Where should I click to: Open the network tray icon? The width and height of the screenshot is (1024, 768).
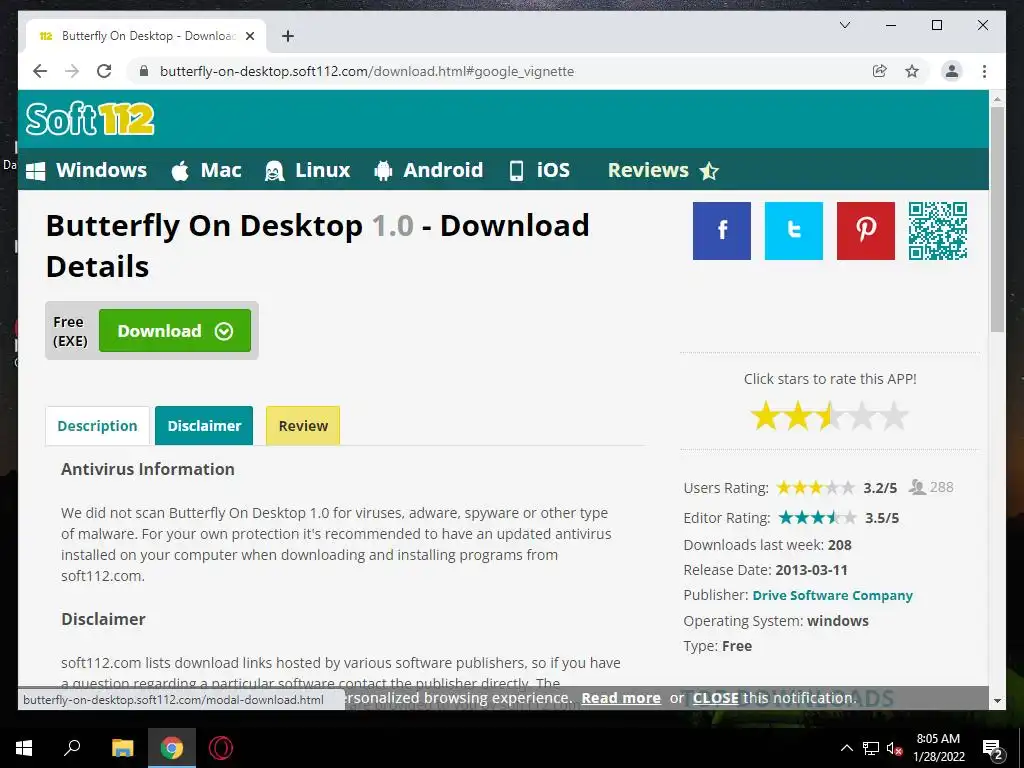tap(871, 748)
